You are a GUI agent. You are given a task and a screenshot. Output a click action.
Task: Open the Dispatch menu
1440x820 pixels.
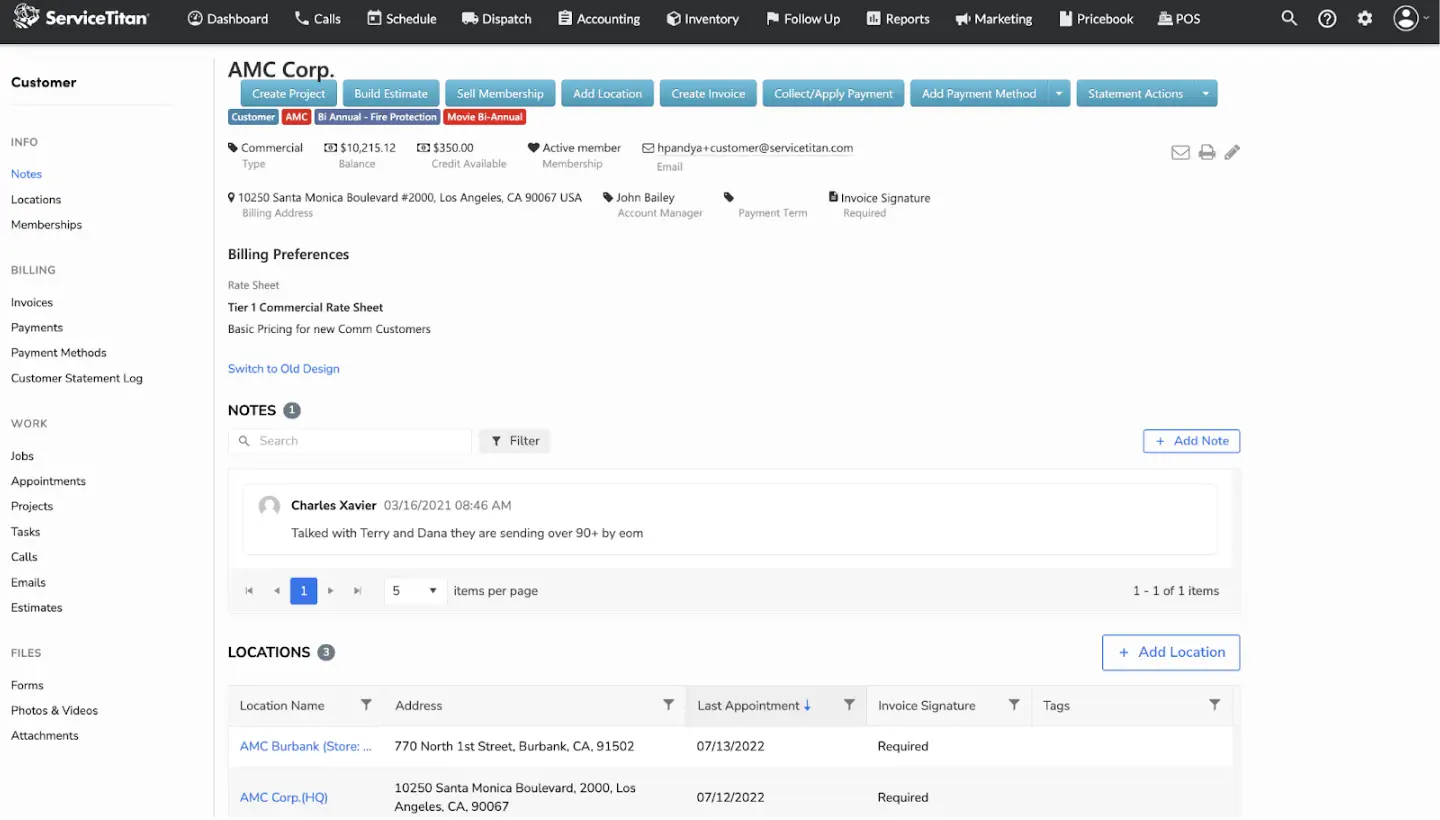497,18
